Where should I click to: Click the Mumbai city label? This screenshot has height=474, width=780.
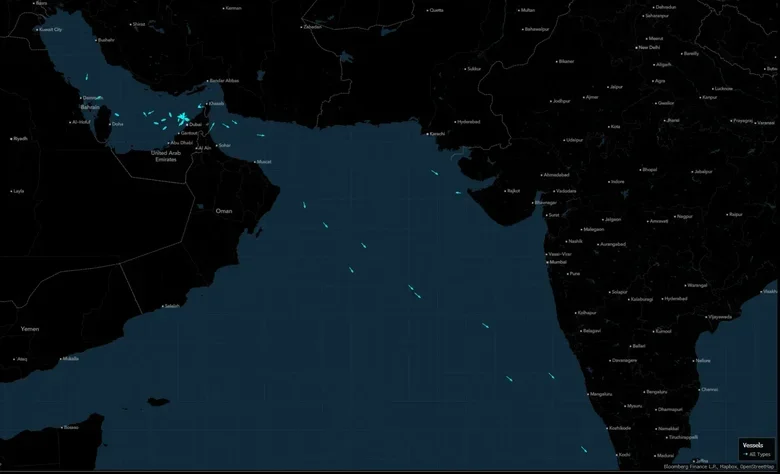click(x=557, y=262)
